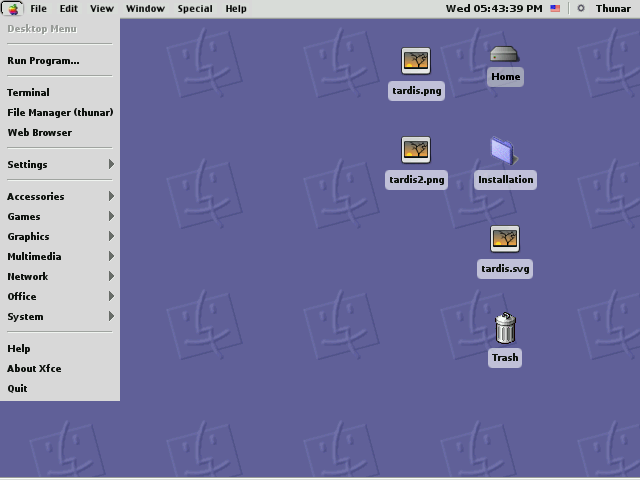Open the tardis.png image icon

tap(416, 61)
